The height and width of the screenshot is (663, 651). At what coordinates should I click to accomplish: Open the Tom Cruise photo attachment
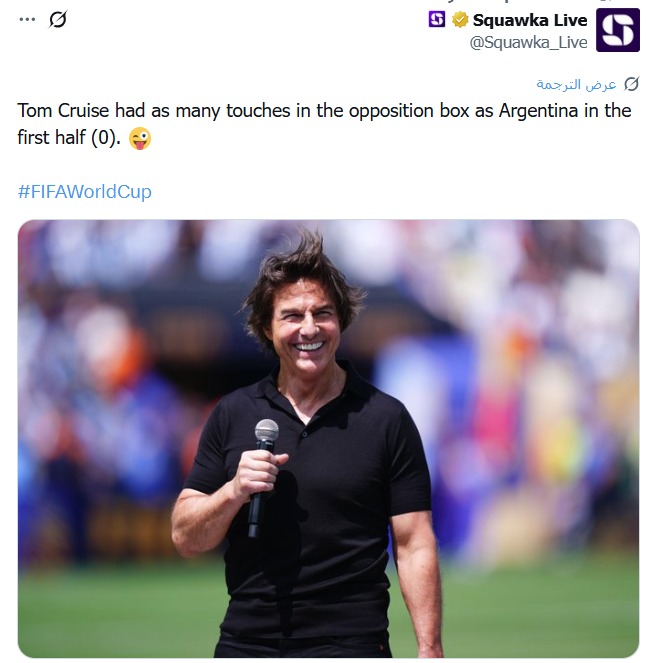click(x=328, y=438)
